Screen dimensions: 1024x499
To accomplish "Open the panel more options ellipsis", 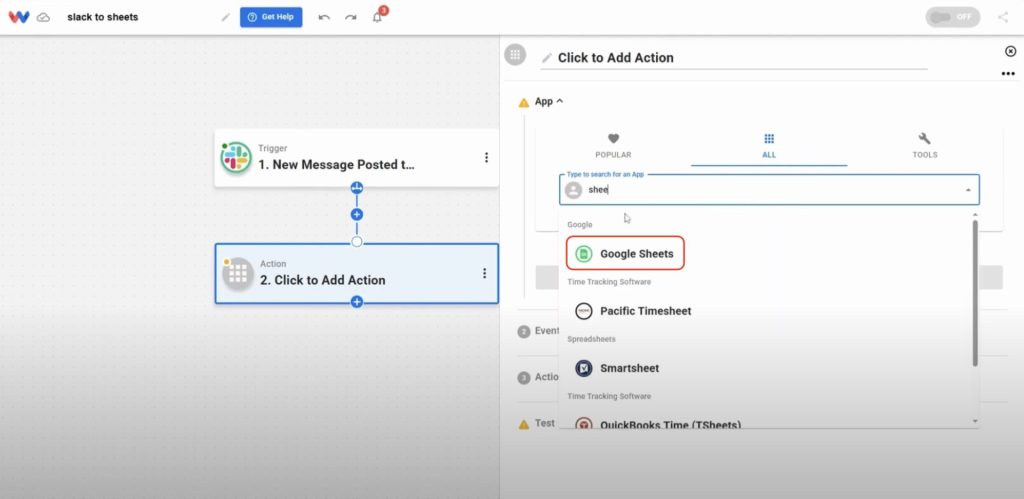I will tap(1008, 74).
